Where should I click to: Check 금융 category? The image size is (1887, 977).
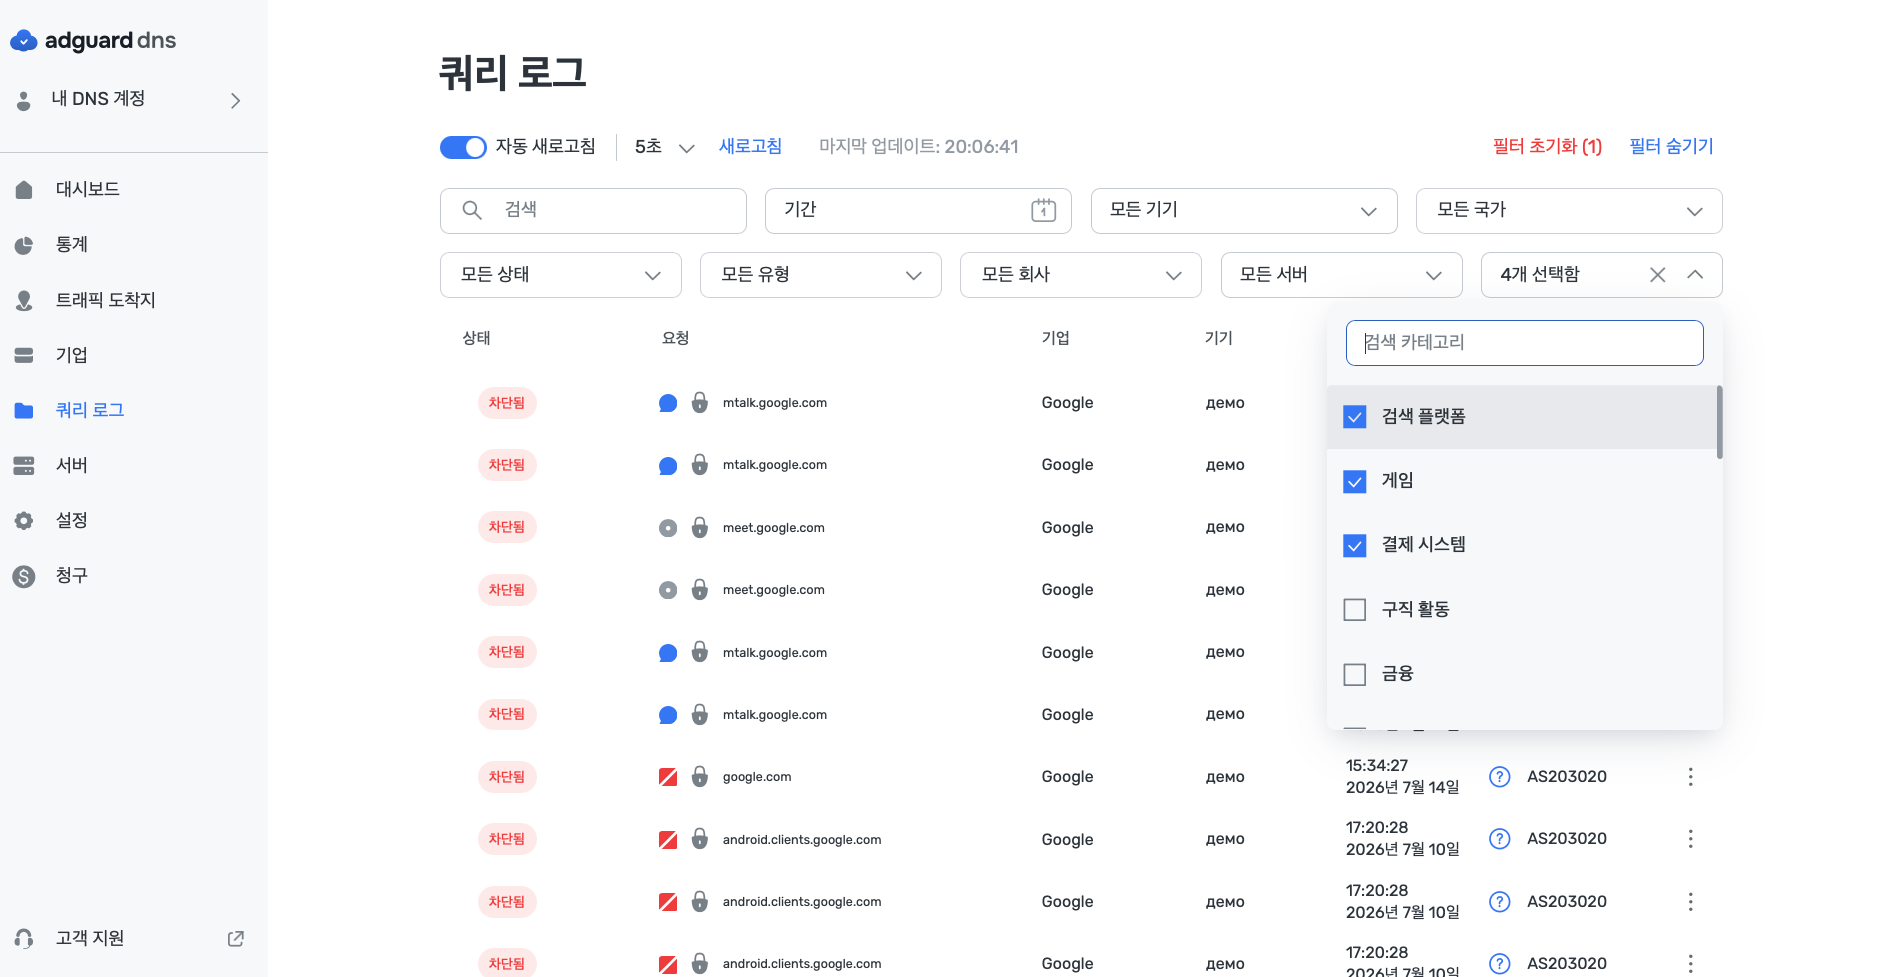pos(1354,674)
